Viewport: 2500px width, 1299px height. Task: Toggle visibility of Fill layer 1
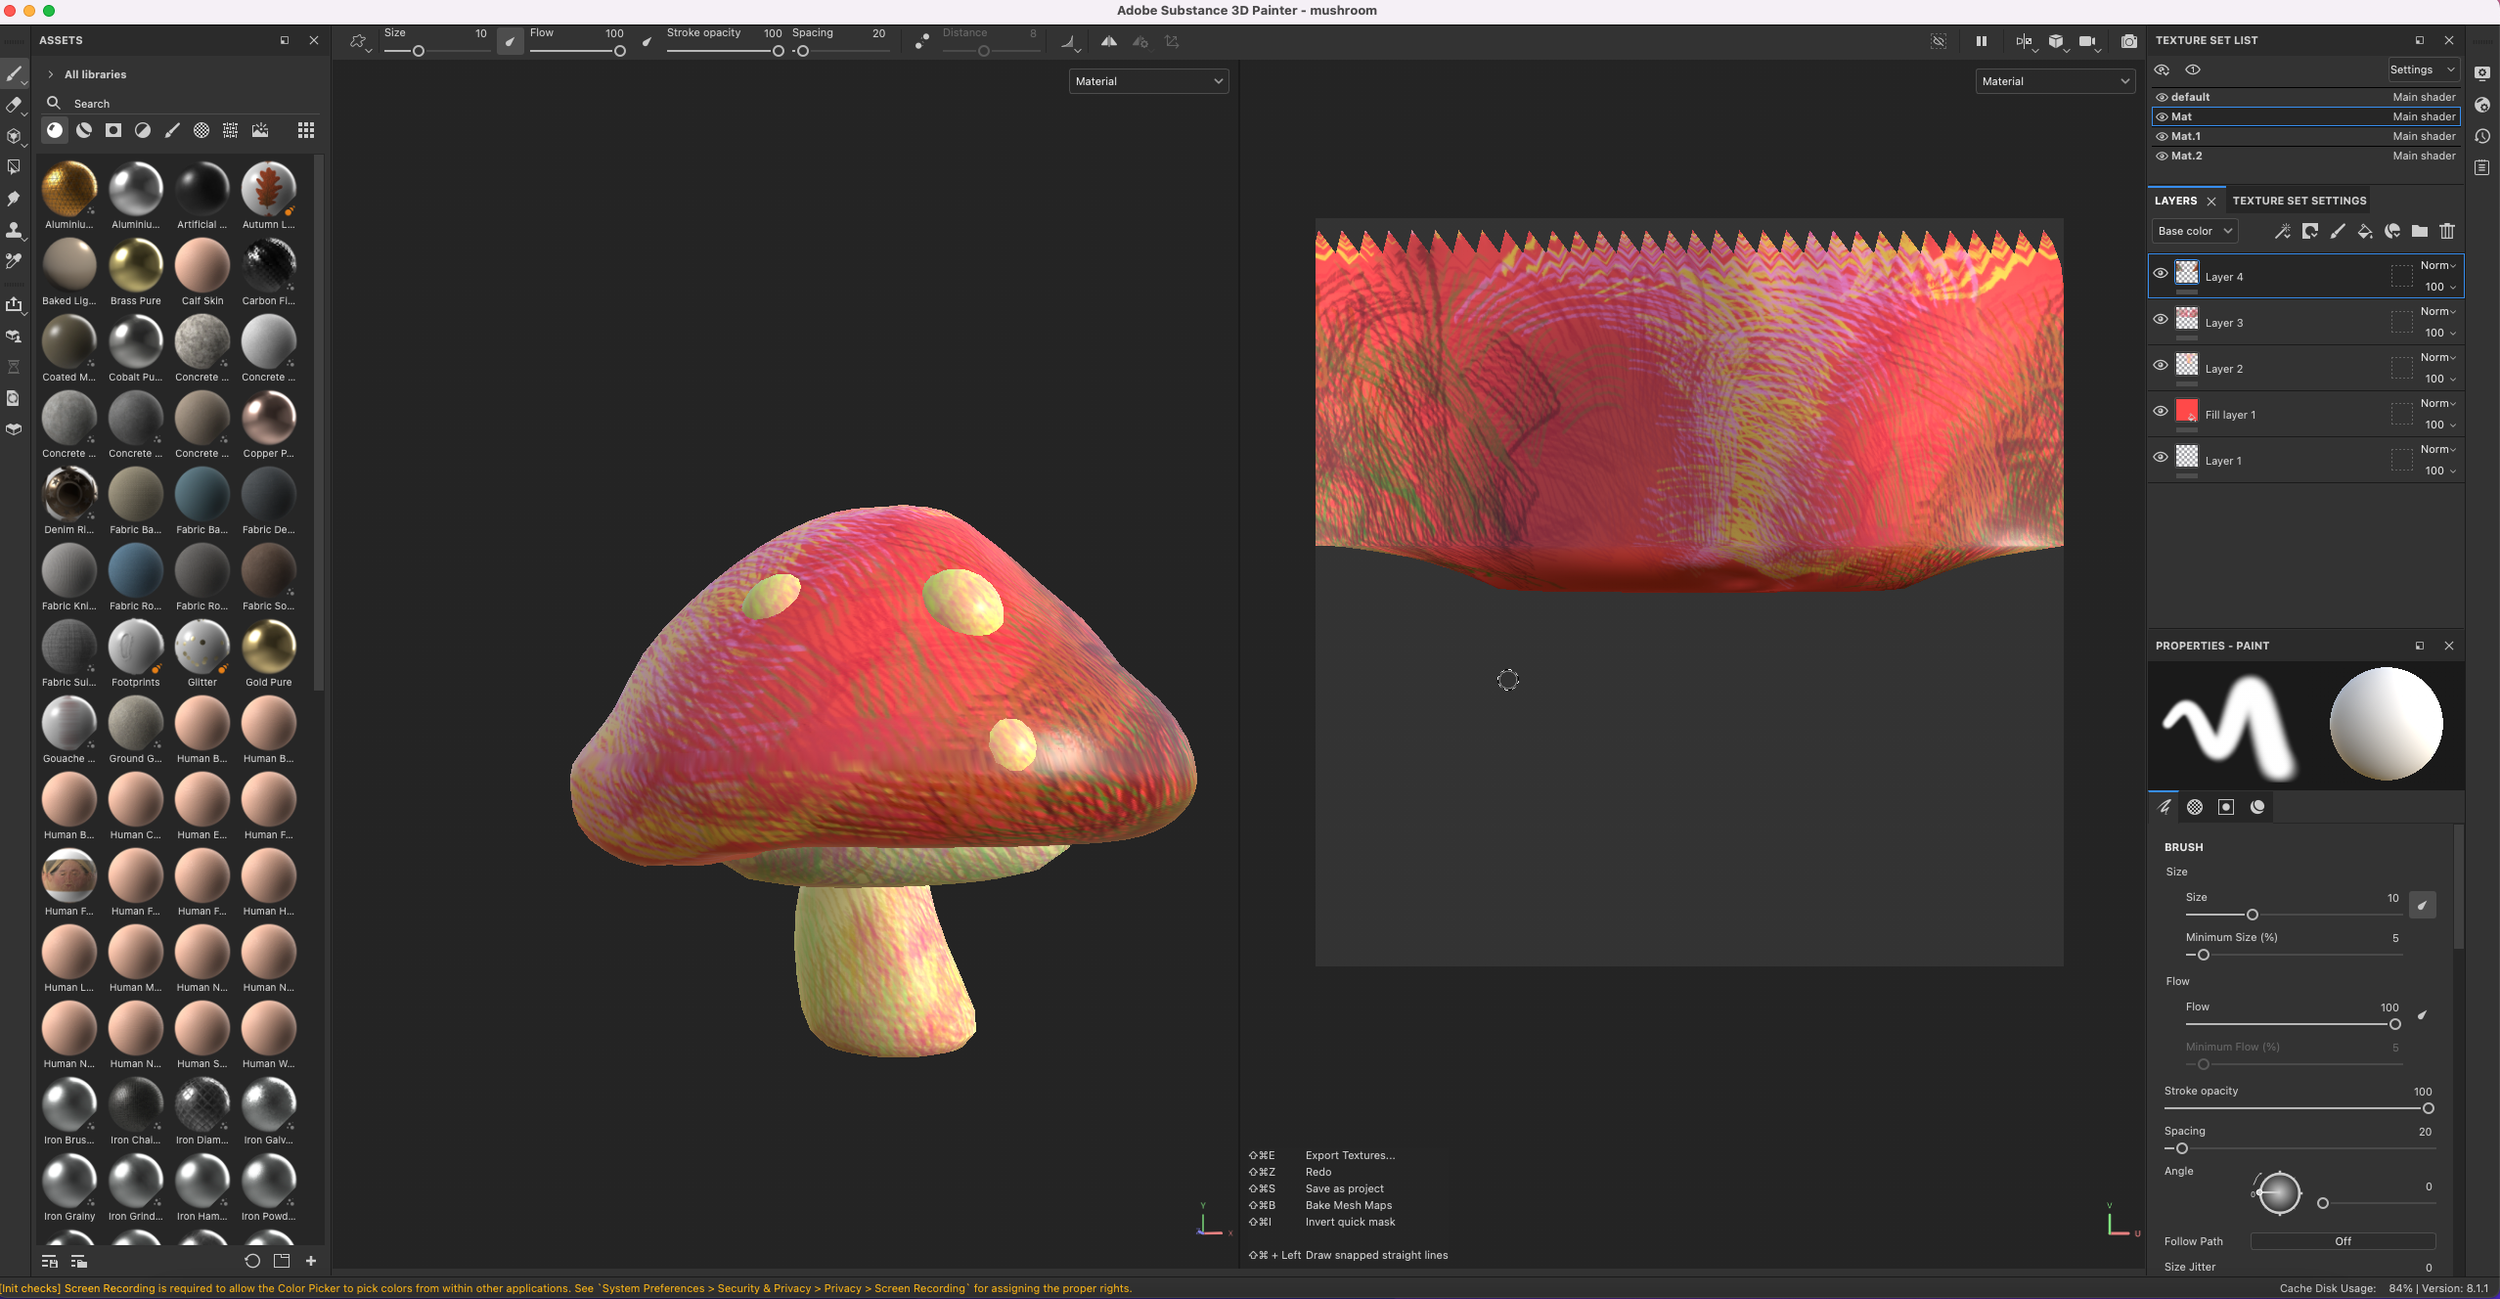2160,412
